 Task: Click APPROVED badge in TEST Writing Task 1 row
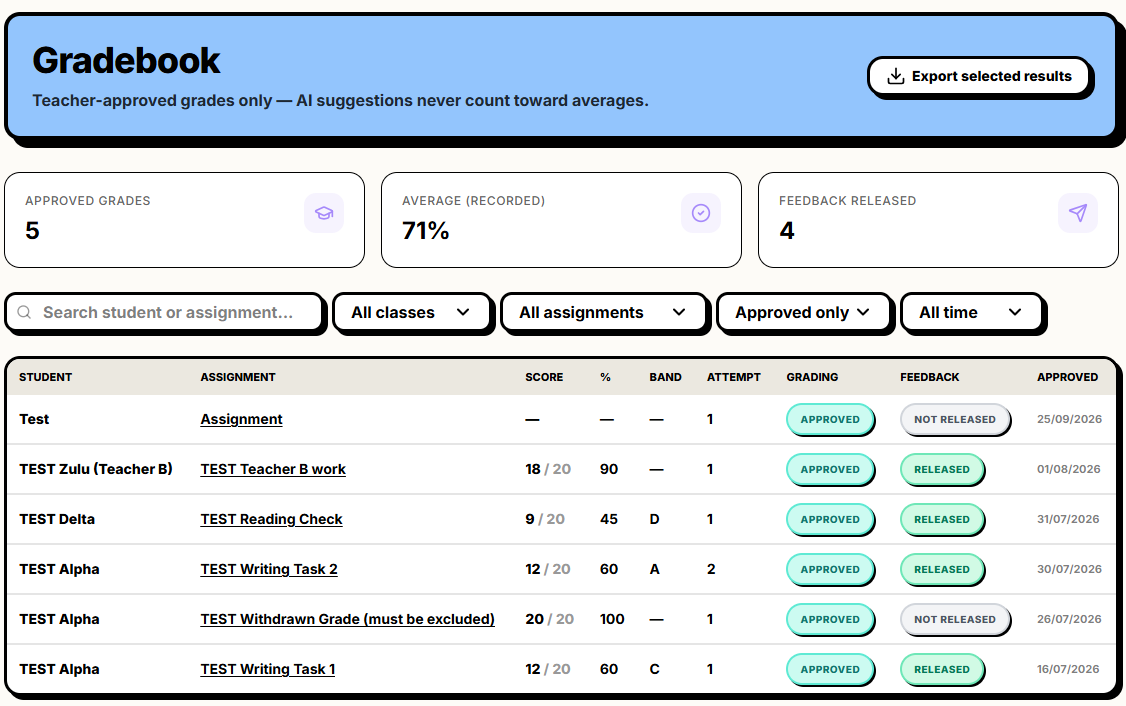830,669
